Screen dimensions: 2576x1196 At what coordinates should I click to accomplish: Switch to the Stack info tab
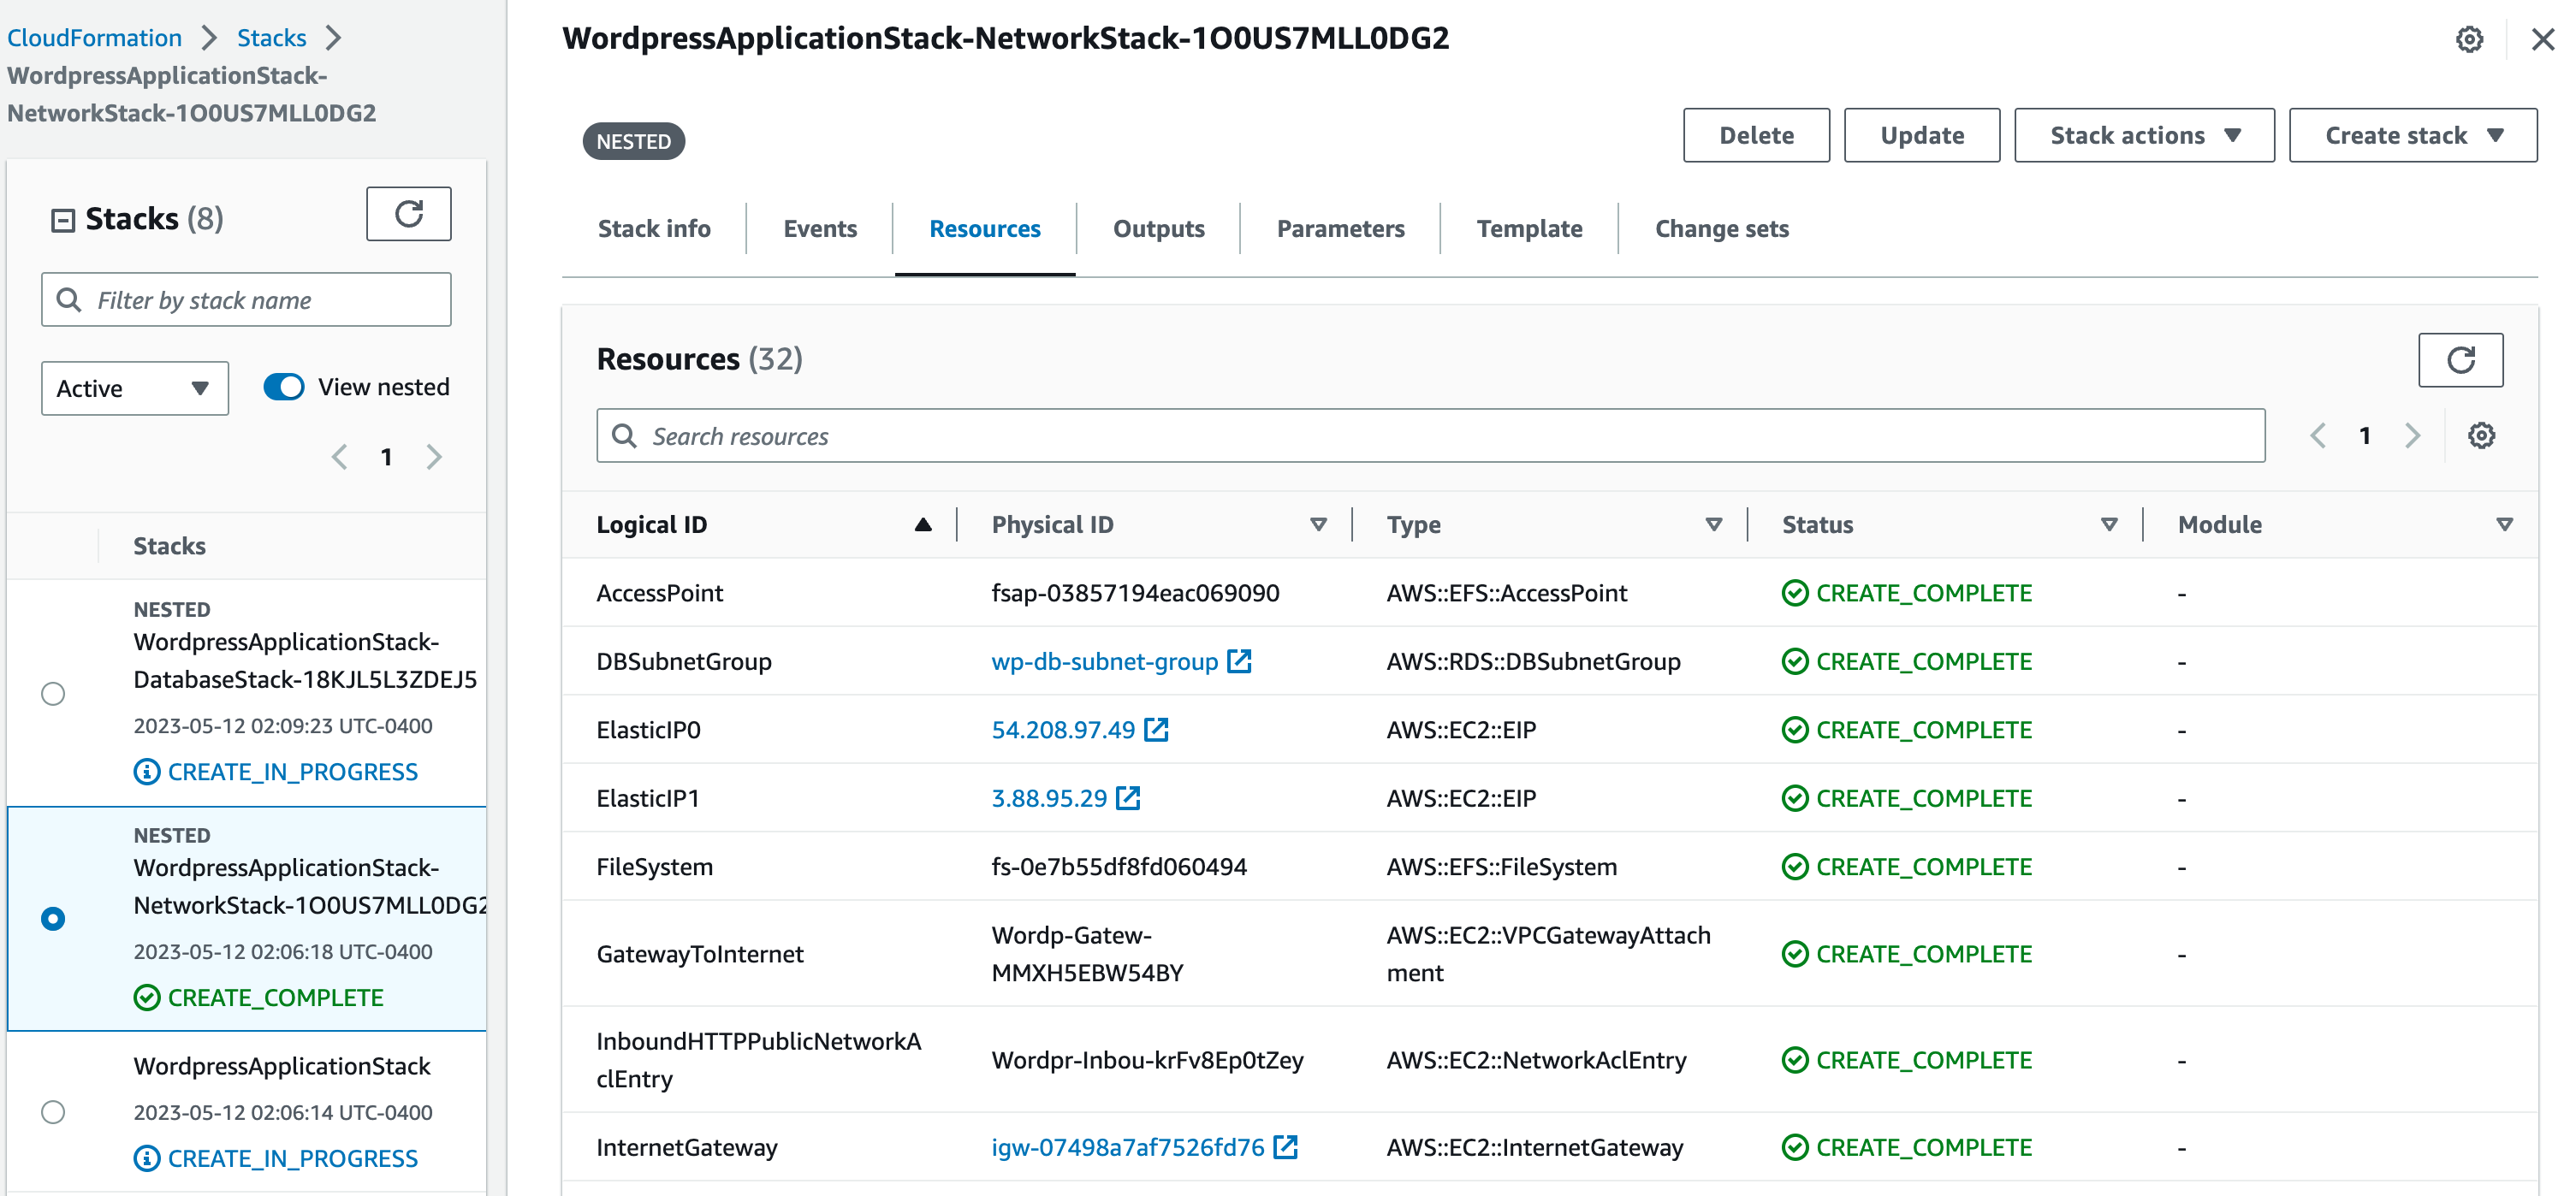pyautogui.click(x=654, y=229)
